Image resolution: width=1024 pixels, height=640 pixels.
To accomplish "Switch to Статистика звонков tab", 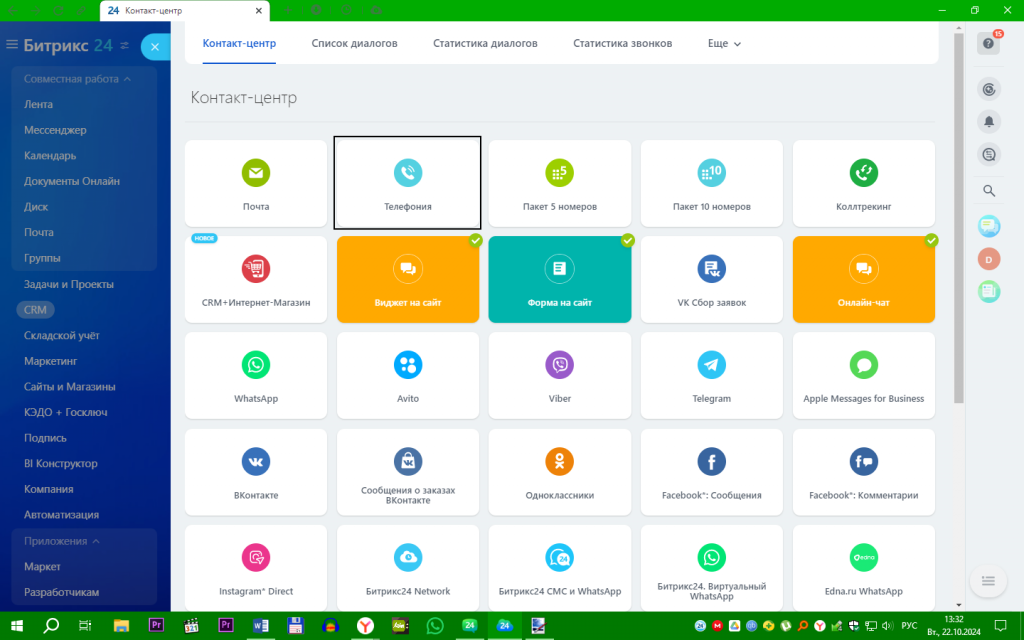I will pos(622,44).
